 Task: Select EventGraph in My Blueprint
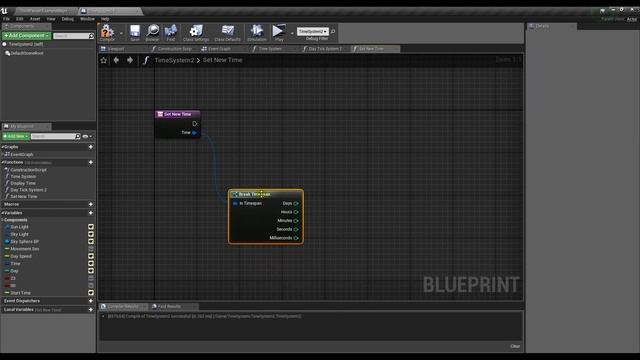tap(22, 155)
